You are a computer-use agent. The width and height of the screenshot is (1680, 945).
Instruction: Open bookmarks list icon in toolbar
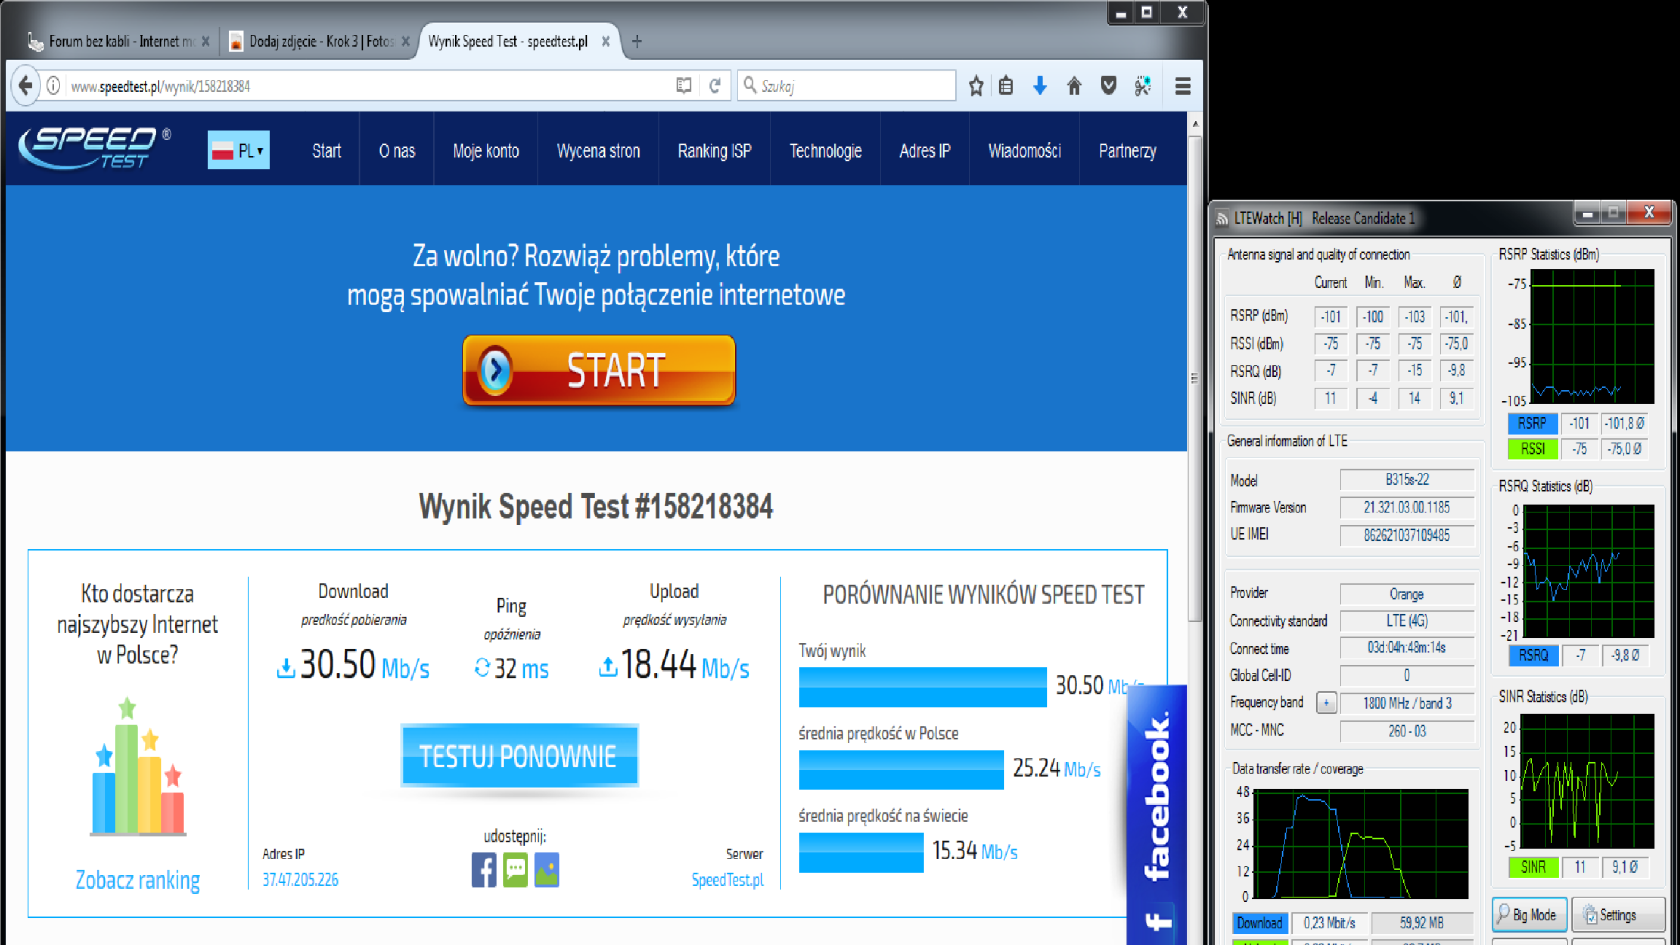point(1006,86)
